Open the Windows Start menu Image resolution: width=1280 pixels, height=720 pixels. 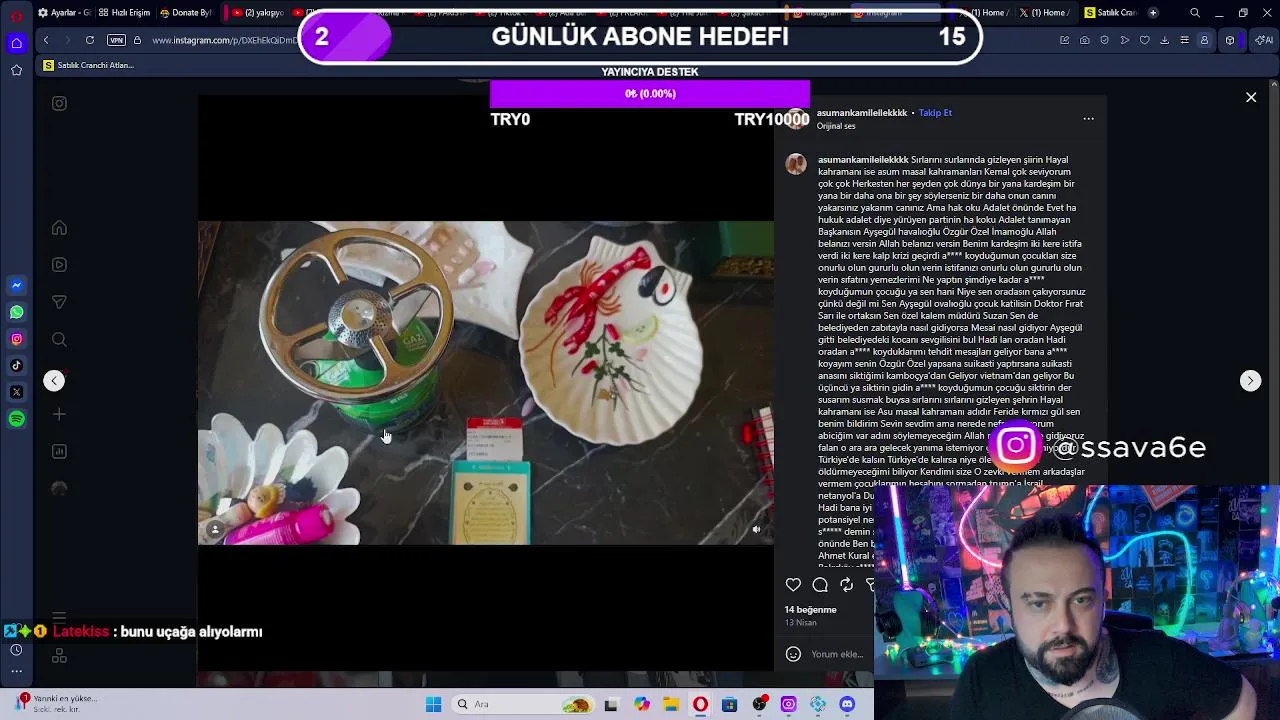[433, 704]
